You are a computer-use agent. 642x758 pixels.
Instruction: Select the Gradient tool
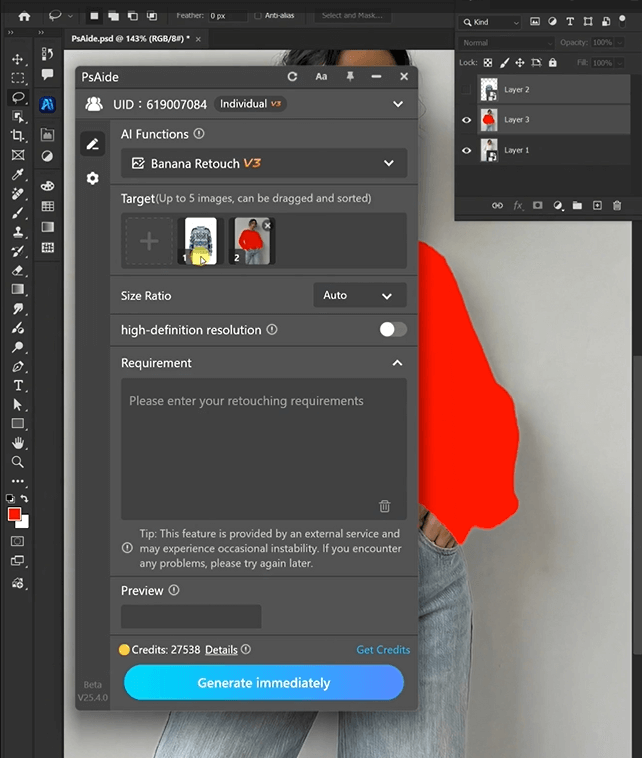coord(18,289)
